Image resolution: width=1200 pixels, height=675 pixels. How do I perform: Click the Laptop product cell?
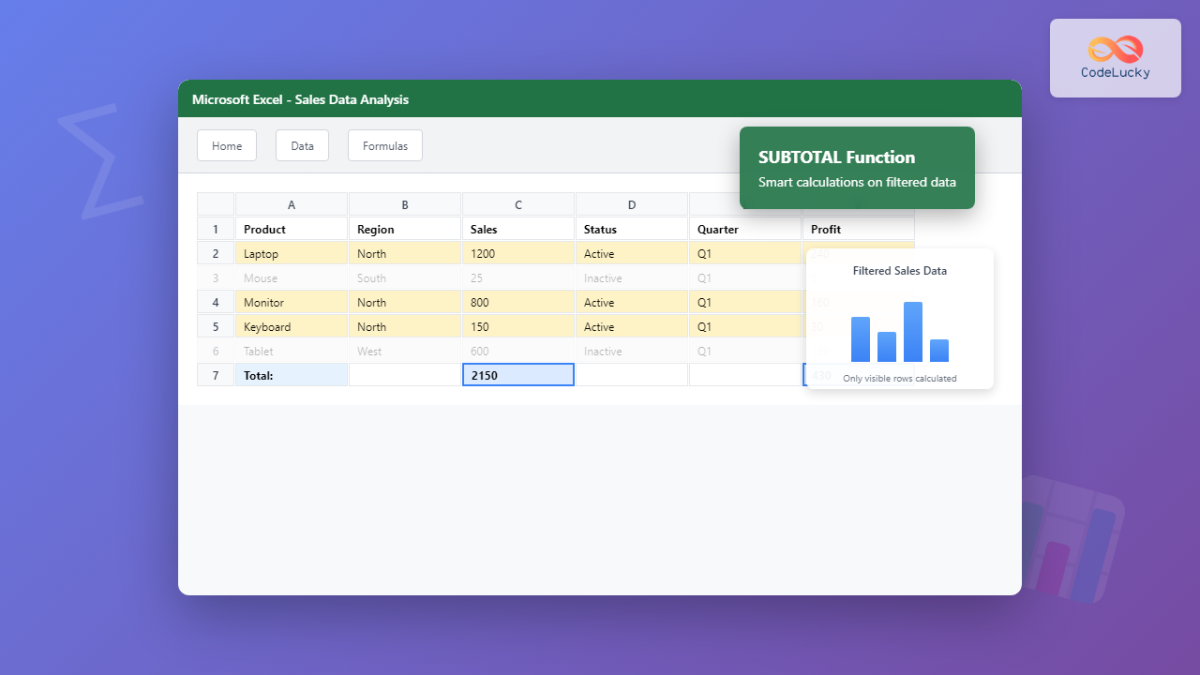(x=291, y=253)
